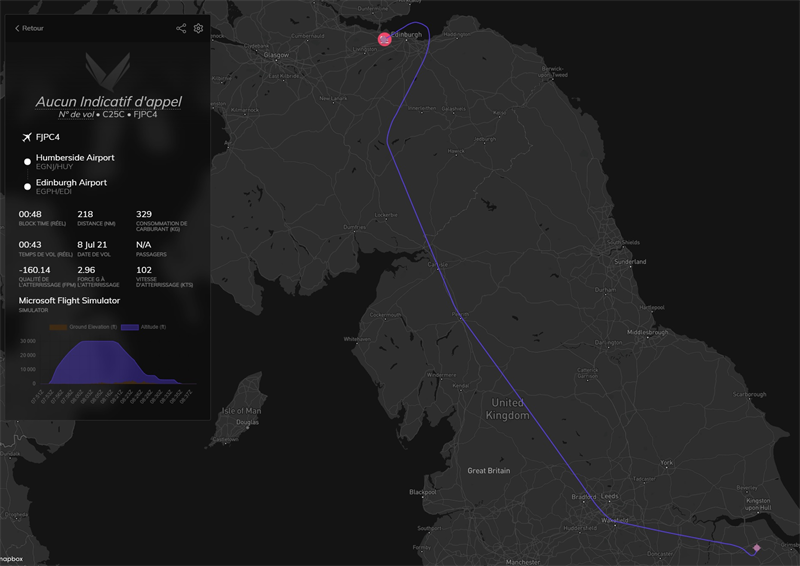
Task: Click the landing rate value -160.14
Action: (34, 269)
